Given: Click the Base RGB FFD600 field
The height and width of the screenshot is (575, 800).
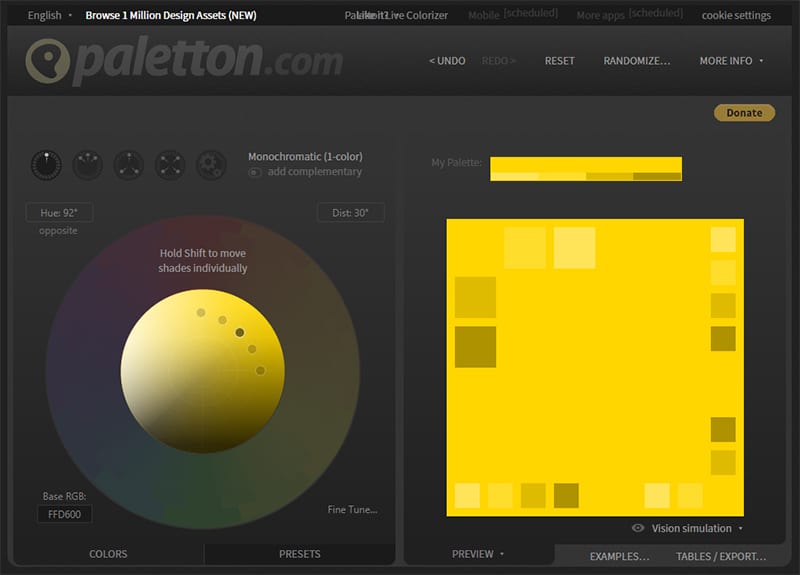Looking at the screenshot, I should (64, 514).
